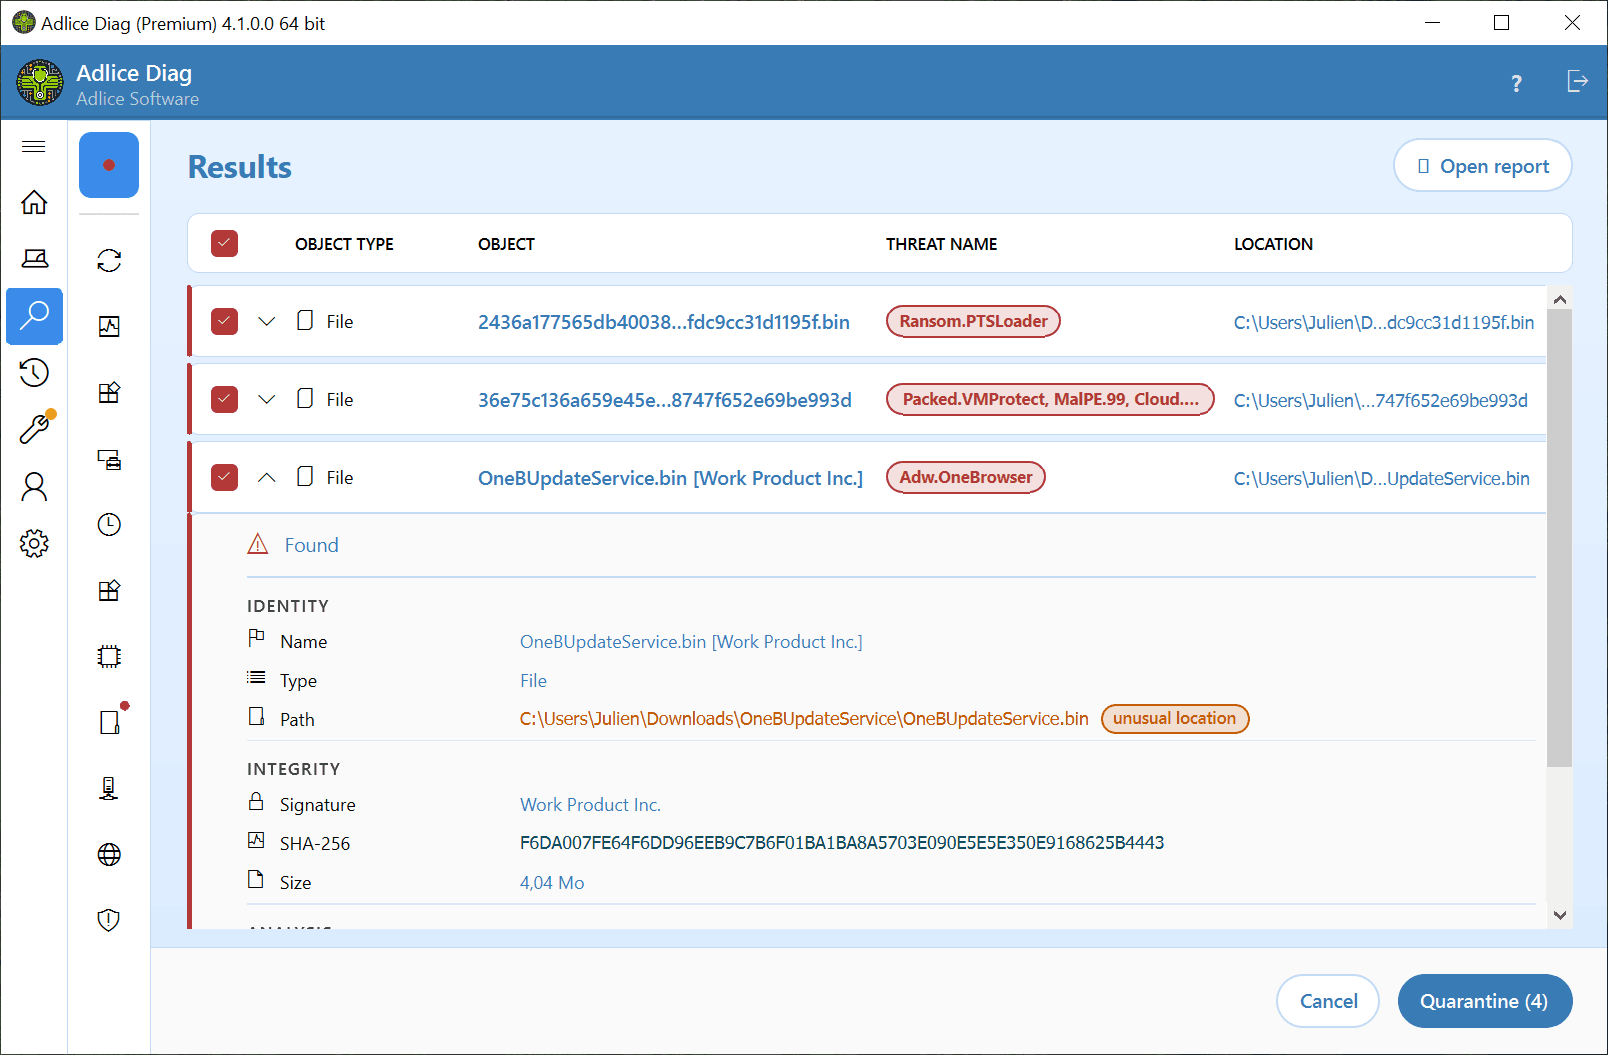Screen dimensions: 1608x1055
Task: Toggle the hamburger menu in sidebar
Action: click(x=34, y=147)
